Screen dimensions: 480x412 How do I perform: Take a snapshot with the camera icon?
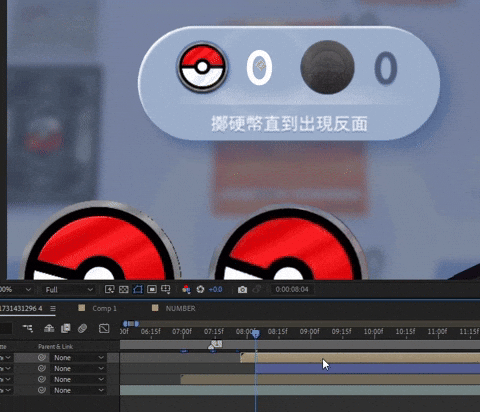point(242,290)
